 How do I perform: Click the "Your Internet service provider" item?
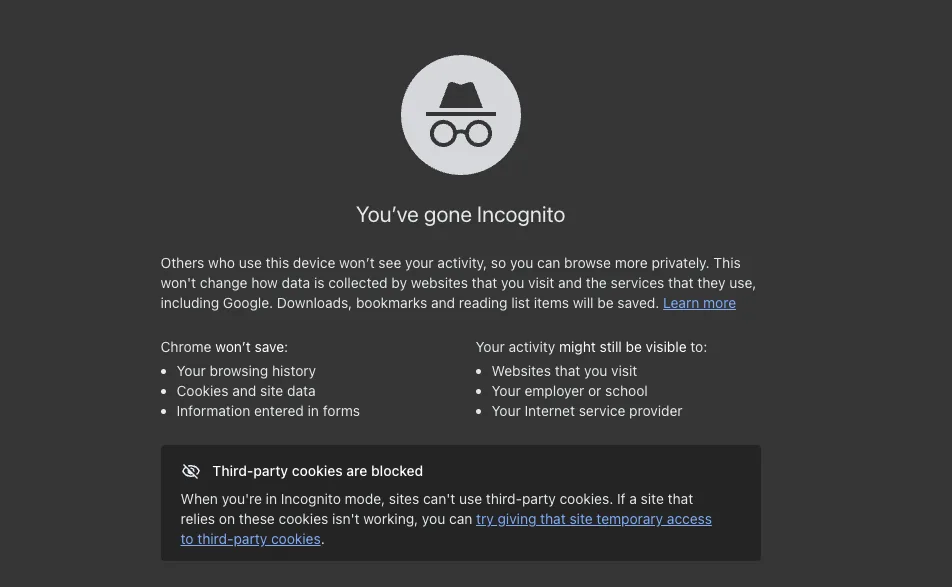pos(587,411)
